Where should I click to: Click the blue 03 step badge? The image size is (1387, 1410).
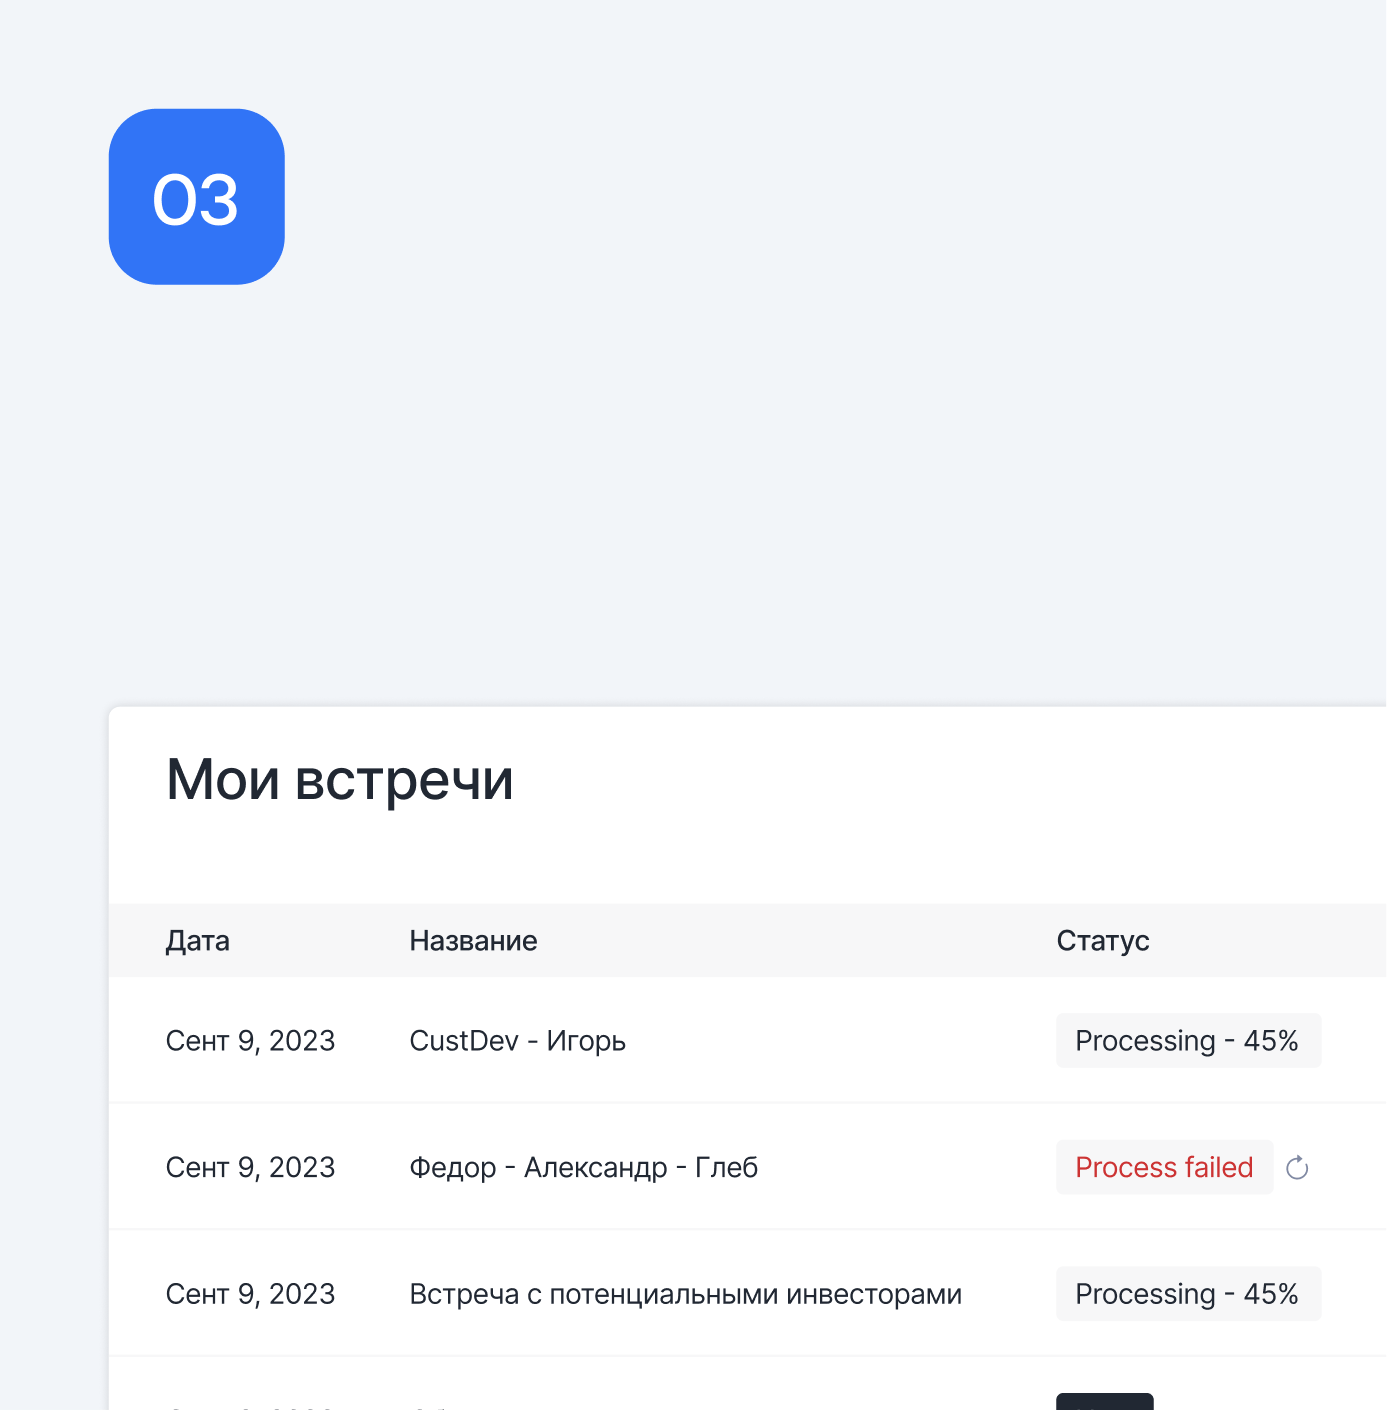[x=197, y=197]
